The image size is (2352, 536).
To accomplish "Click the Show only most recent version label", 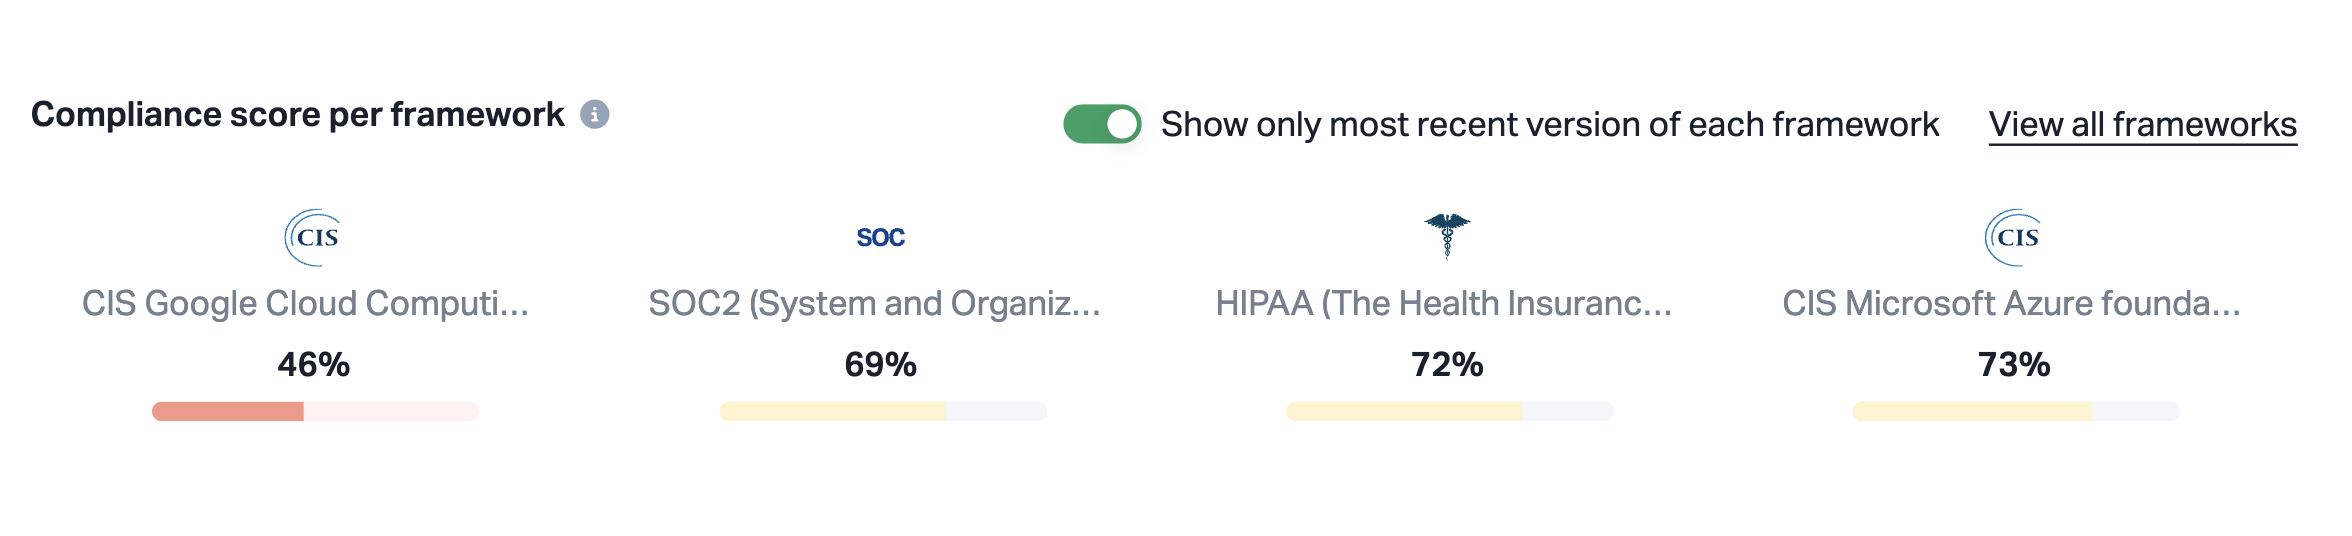I will pyautogui.click(x=1549, y=125).
